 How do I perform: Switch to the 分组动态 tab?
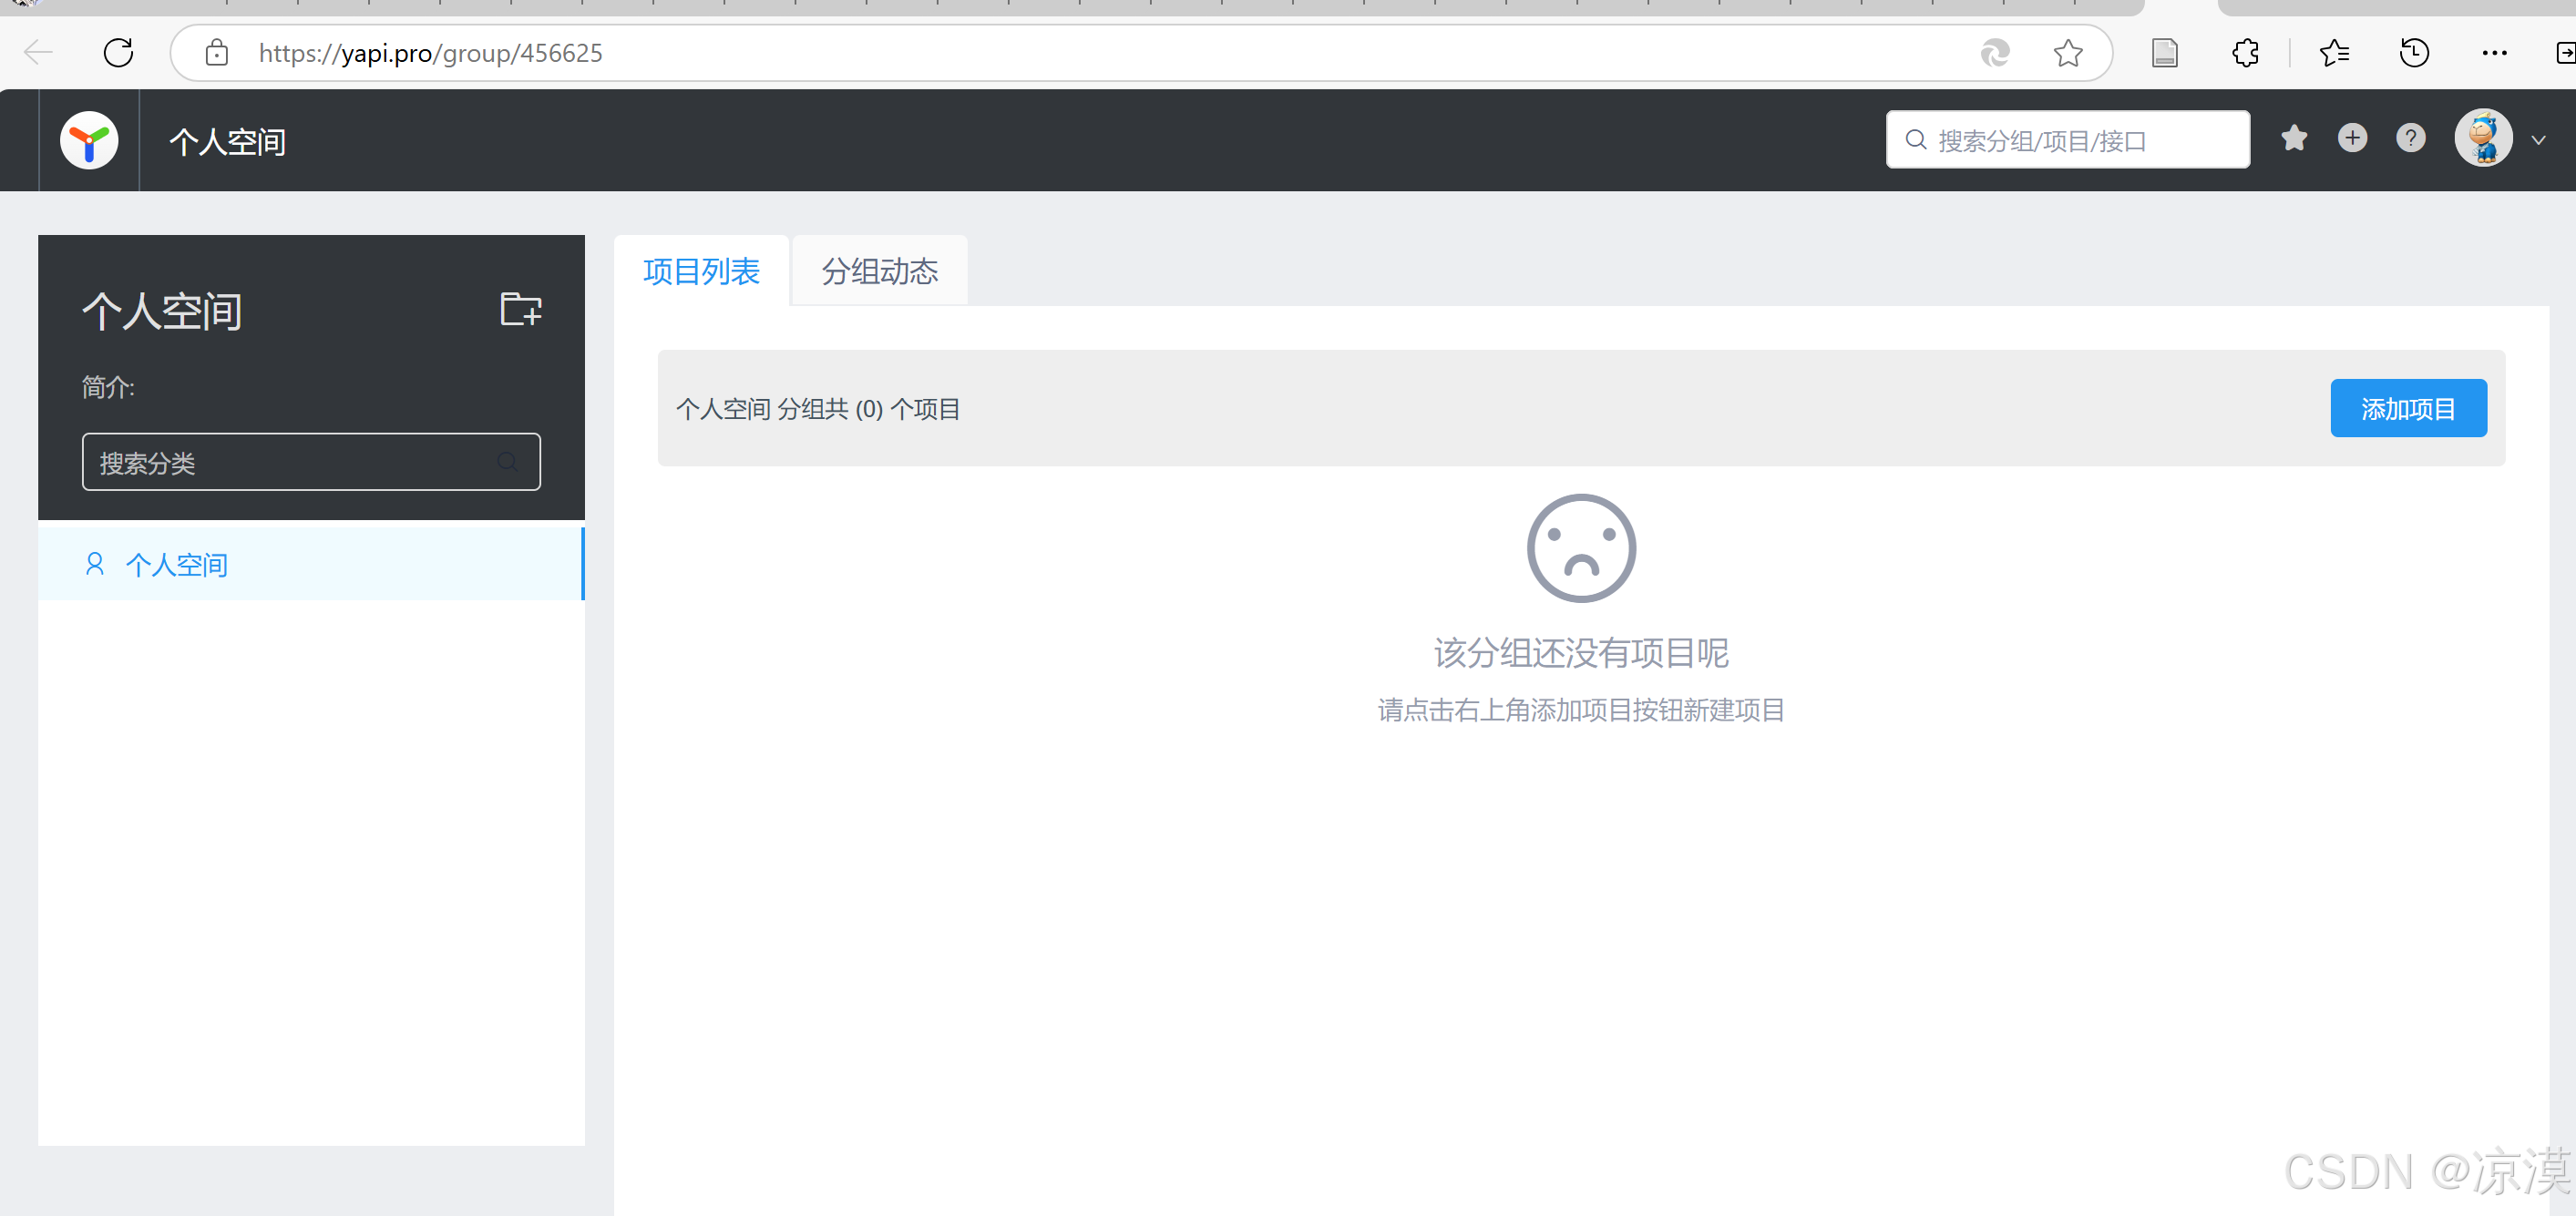coord(879,270)
